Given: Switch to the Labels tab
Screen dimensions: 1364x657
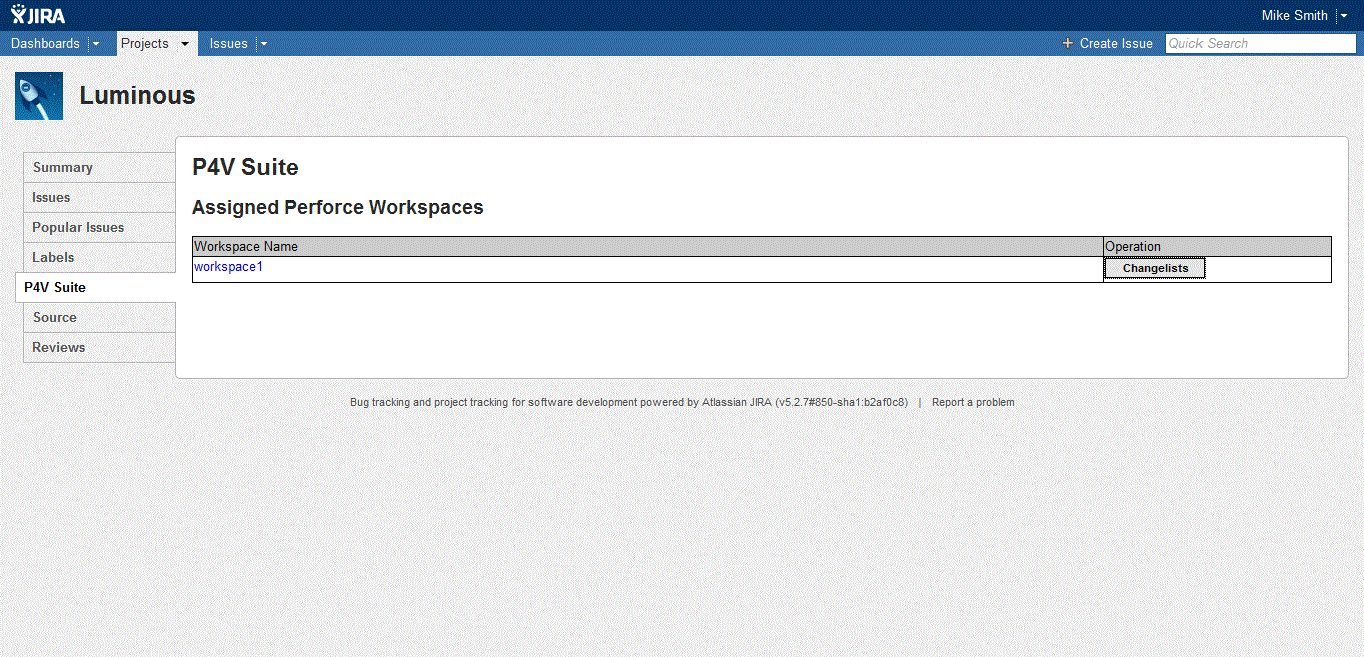Looking at the screenshot, I should pos(99,257).
